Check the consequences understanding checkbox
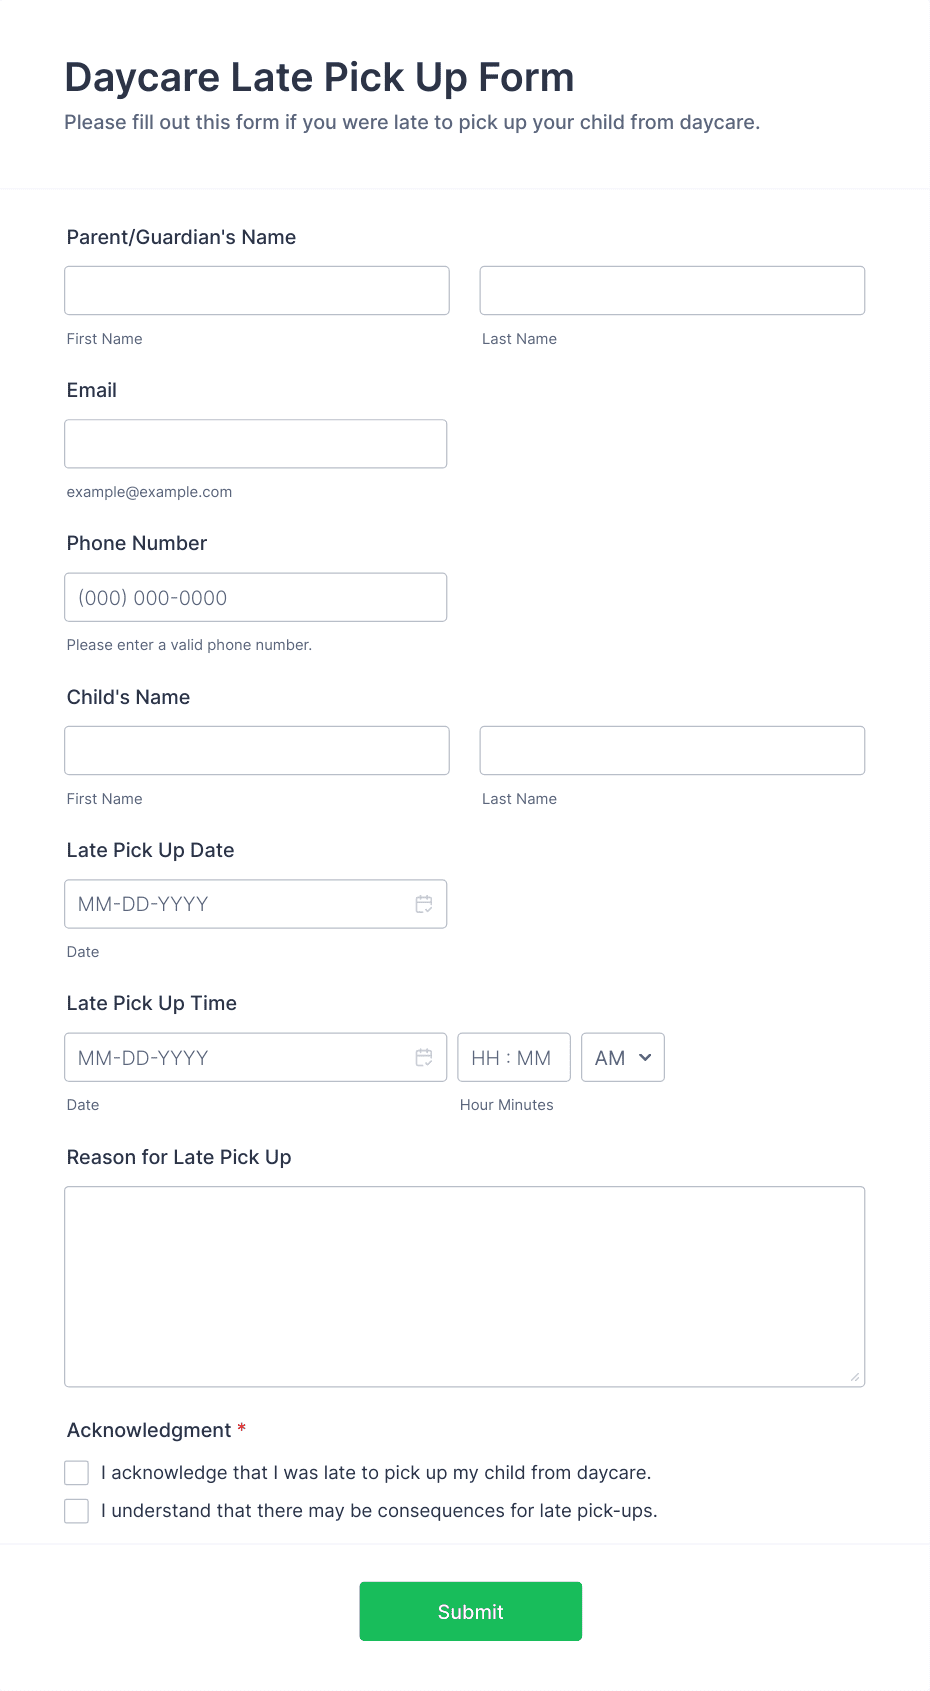 (x=76, y=1510)
